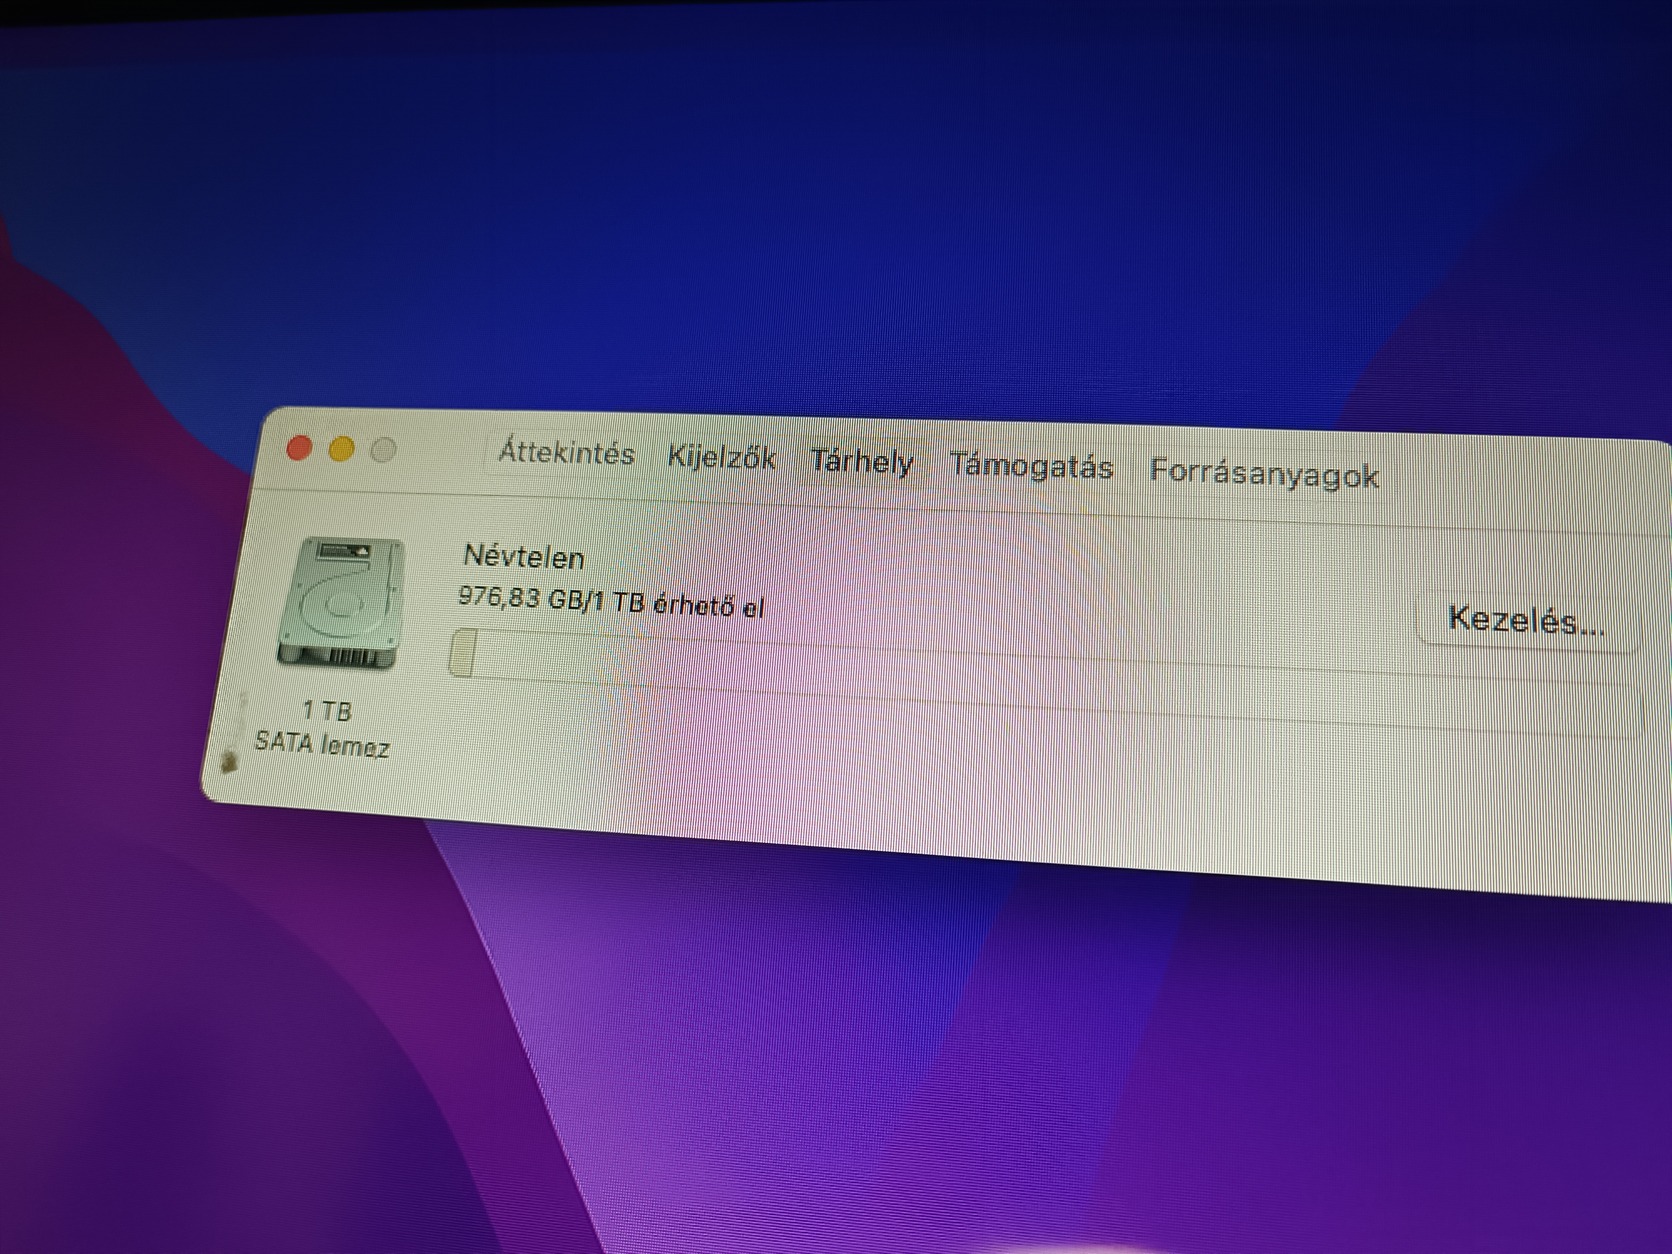Click the Kezelés... button
Viewport: 1672px width, 1254px height.
pos(1527,621)
